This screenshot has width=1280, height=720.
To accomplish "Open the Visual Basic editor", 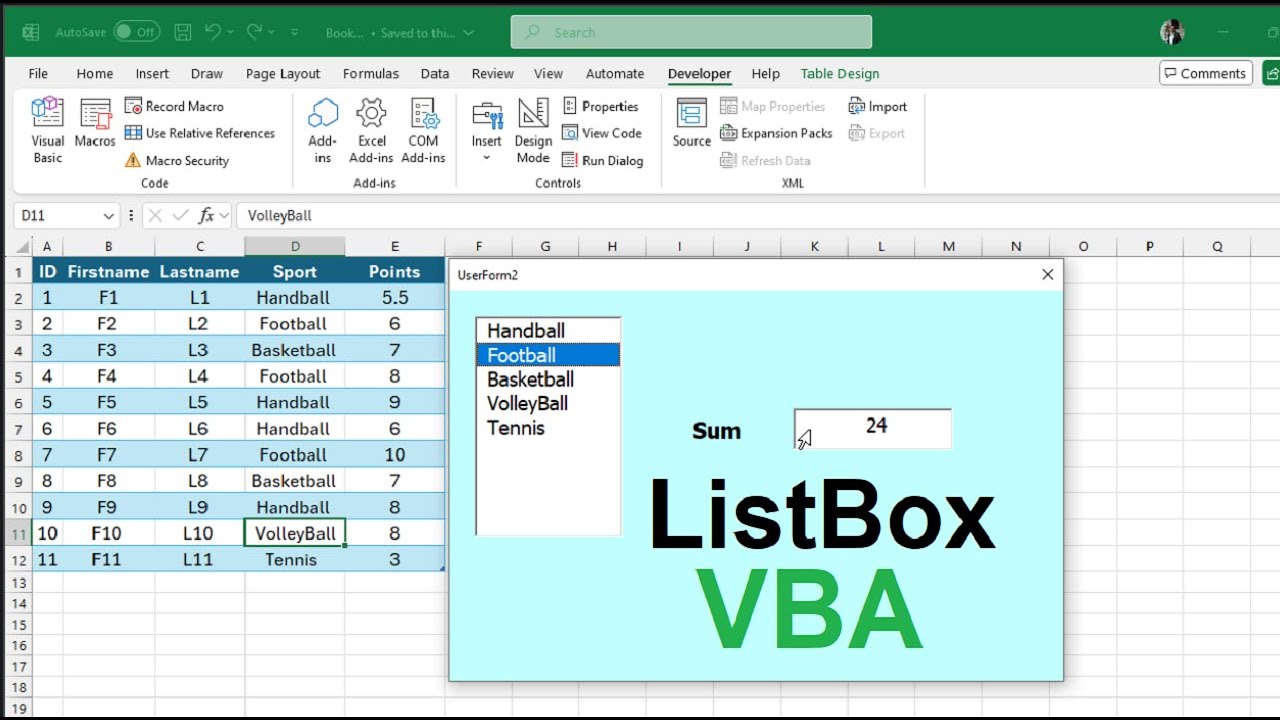I will 47,131.
